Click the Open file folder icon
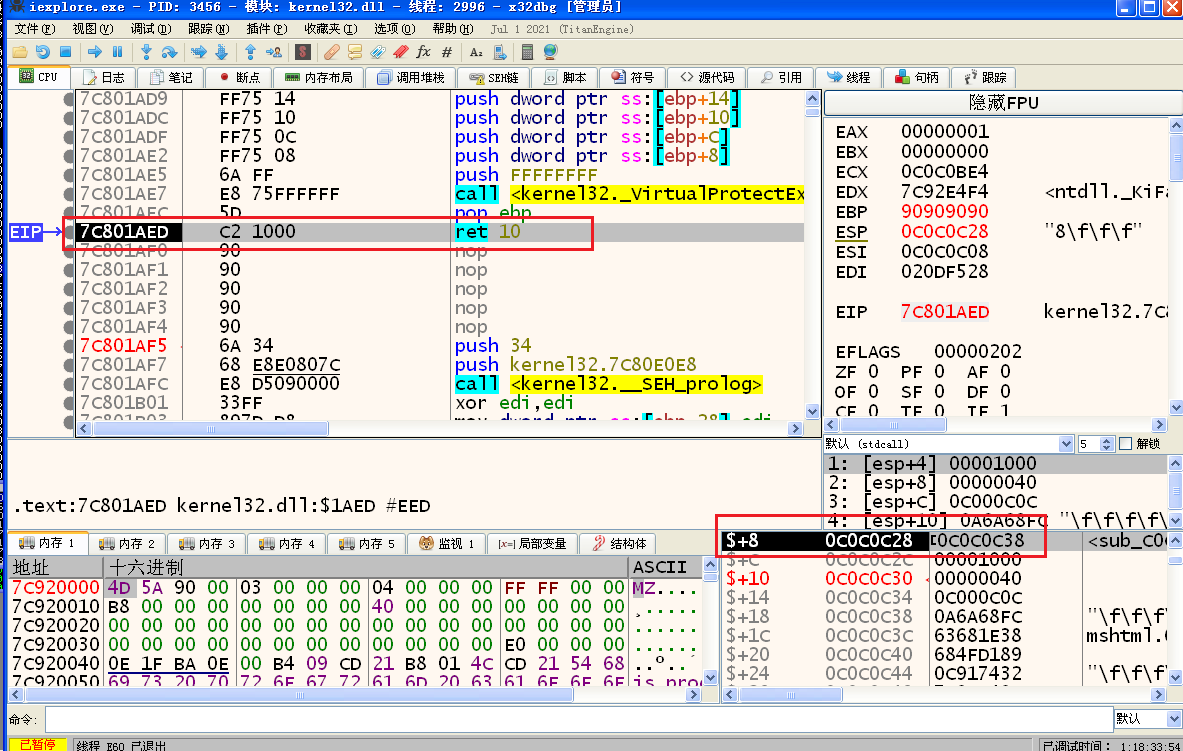1183x751 pixels. tap(19, 52)
